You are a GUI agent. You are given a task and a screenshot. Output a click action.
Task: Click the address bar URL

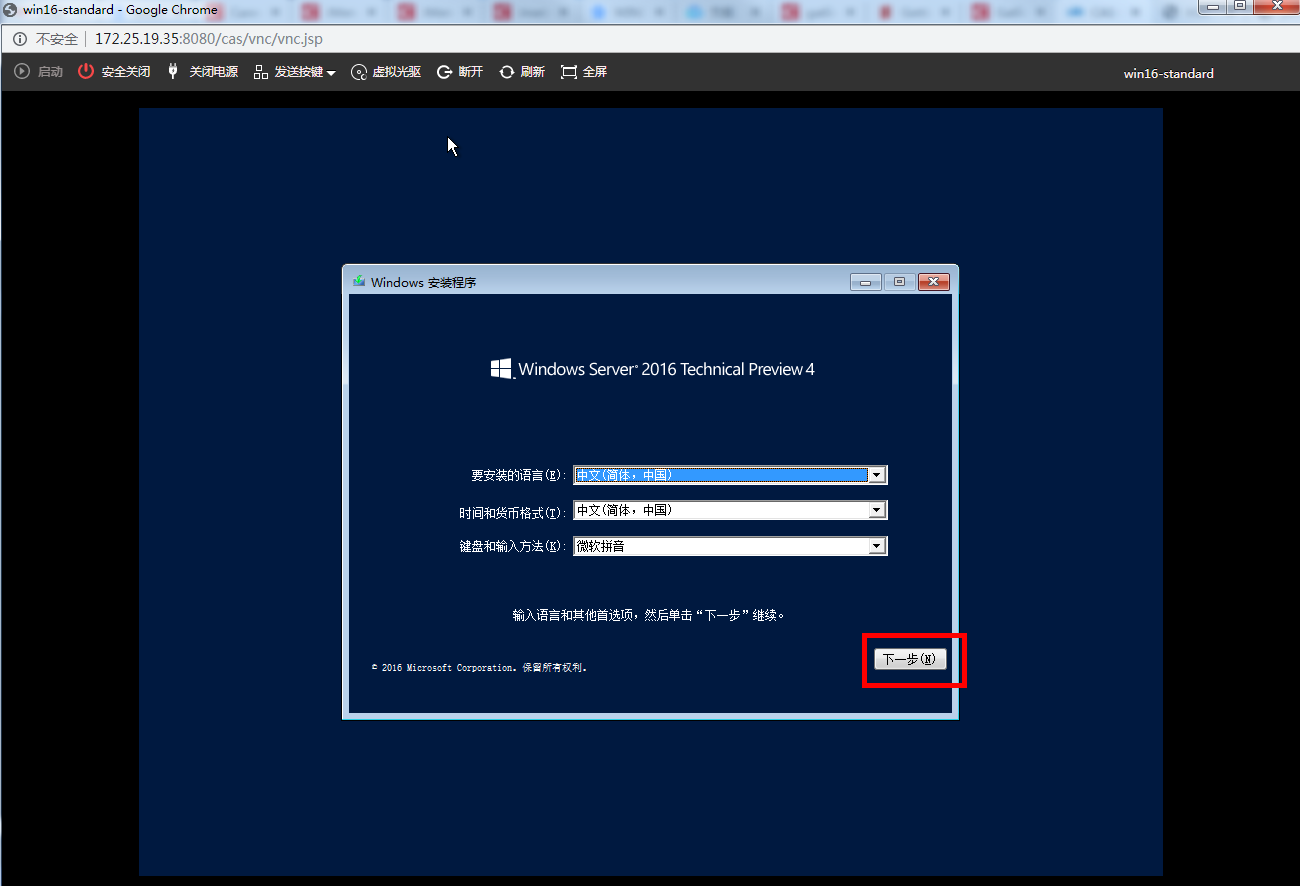(209, 39)
